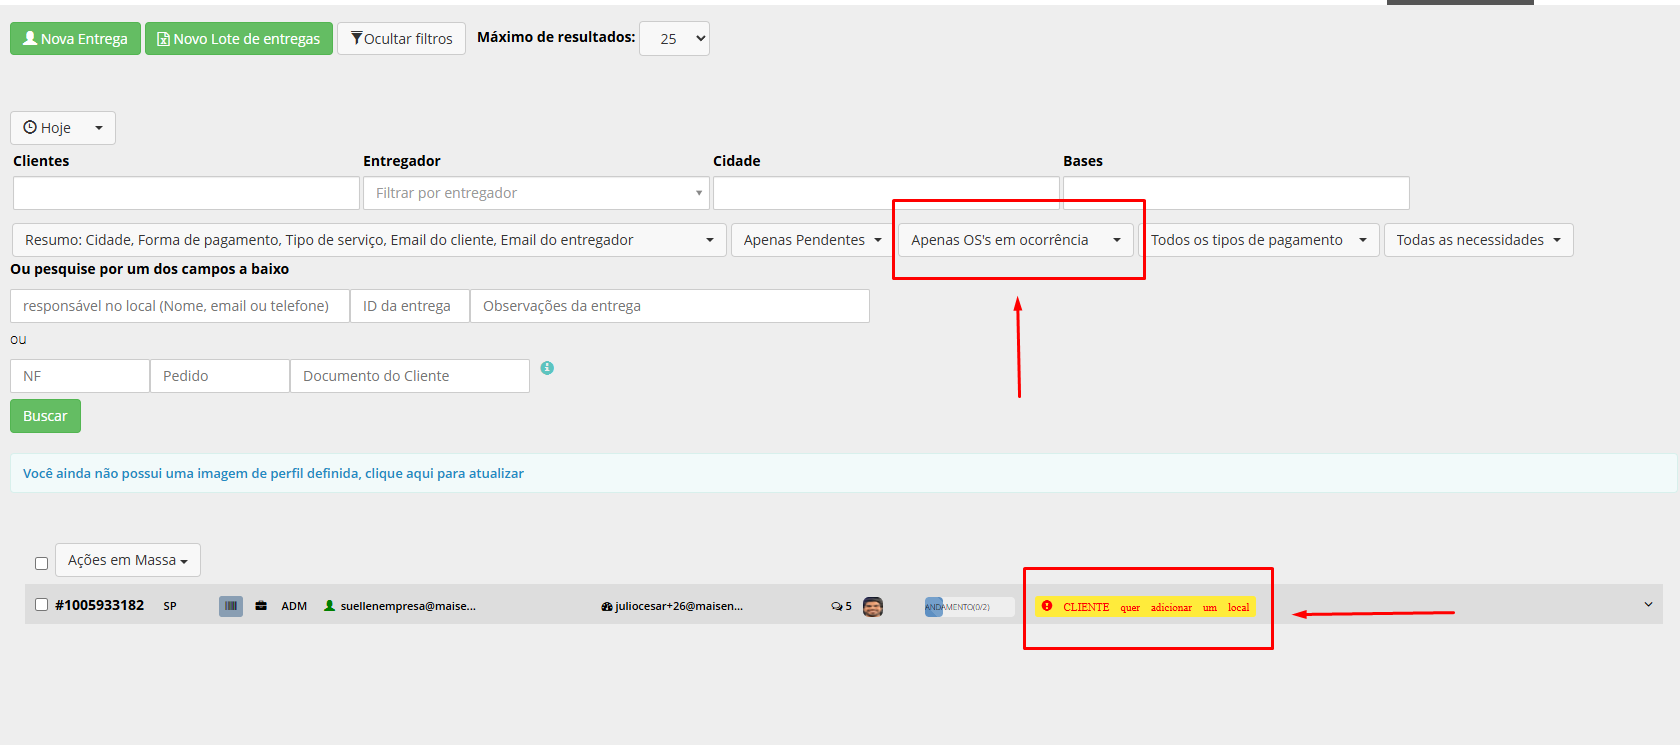The width and height of the screenshot is (1680, 745).
Task: Click the juliocesar+26@maisen... deliverer email
Action: tap(679, 606)
